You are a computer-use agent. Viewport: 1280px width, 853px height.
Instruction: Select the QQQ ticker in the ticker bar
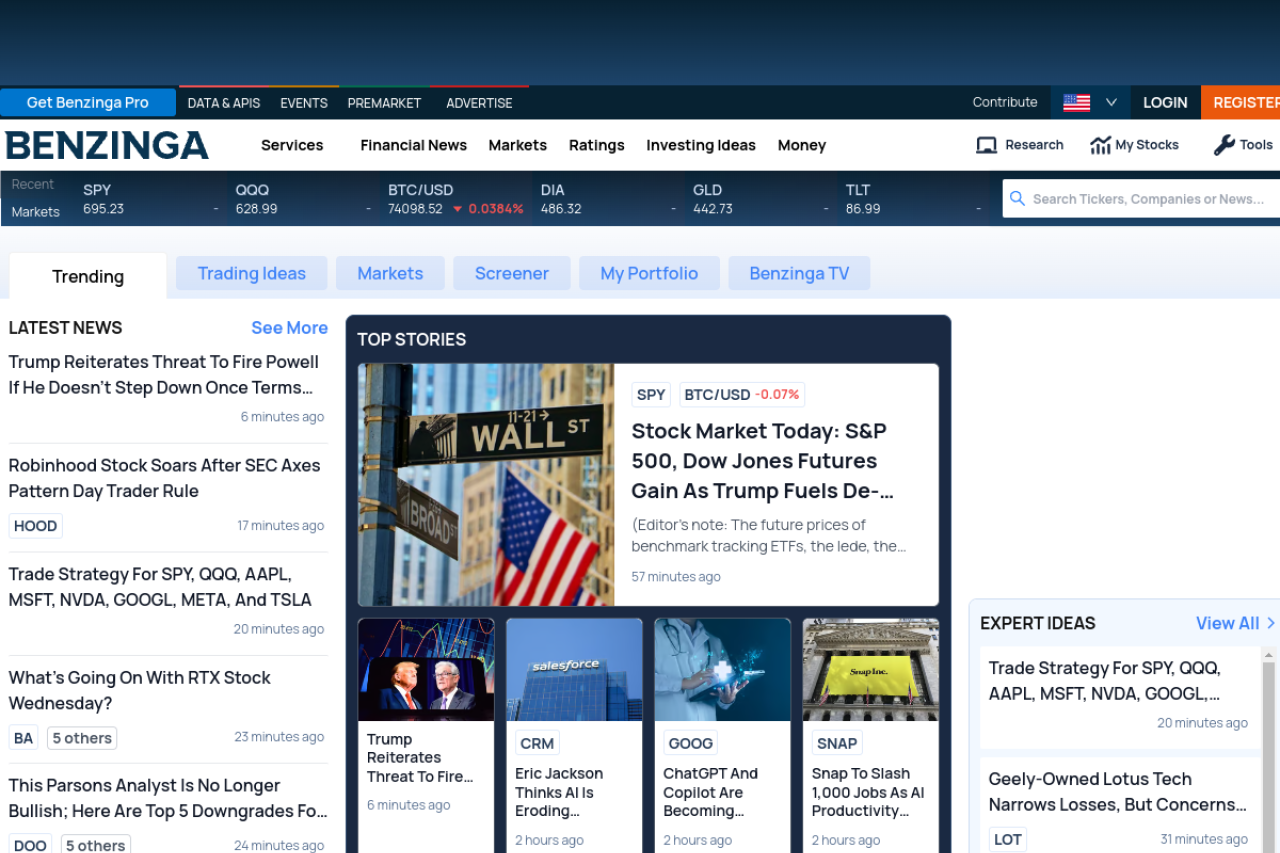pyautogui.click(x=303, y=199)
